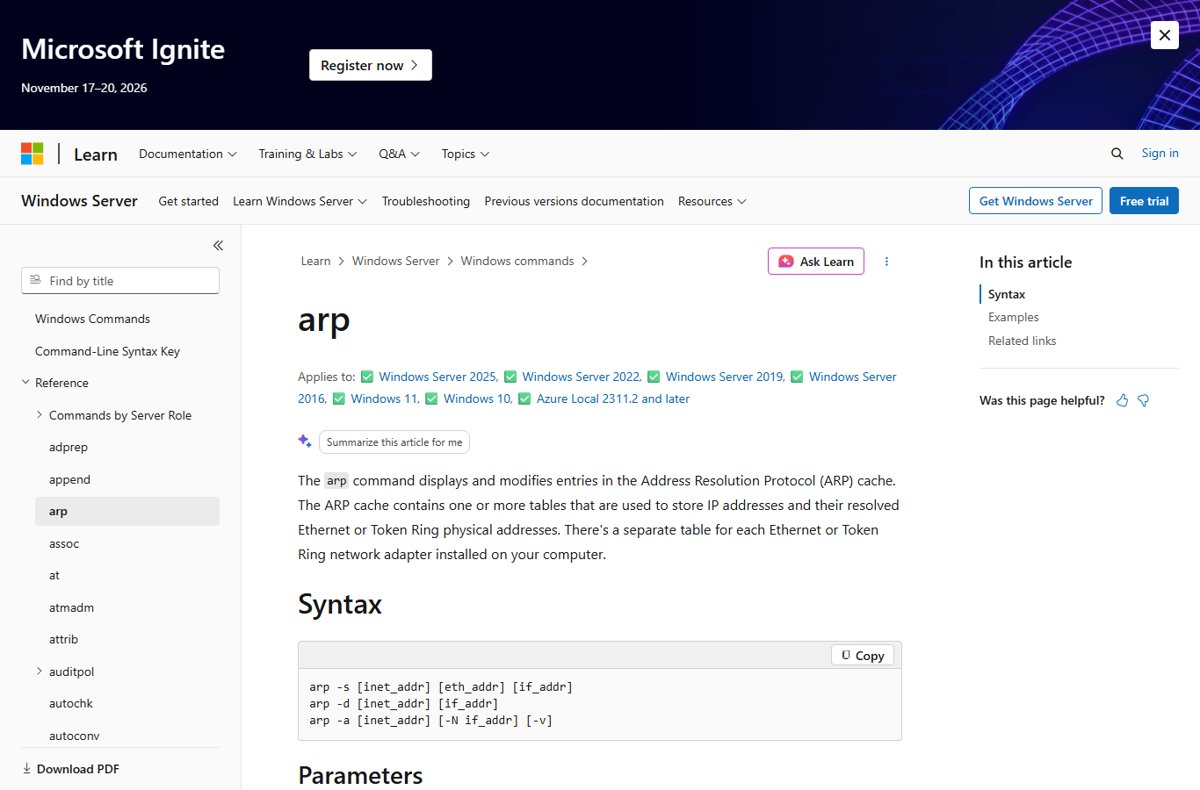
Task: Close the Microsoft Ignite banner
Action: pyautogui.click(x=1165, y=36)
